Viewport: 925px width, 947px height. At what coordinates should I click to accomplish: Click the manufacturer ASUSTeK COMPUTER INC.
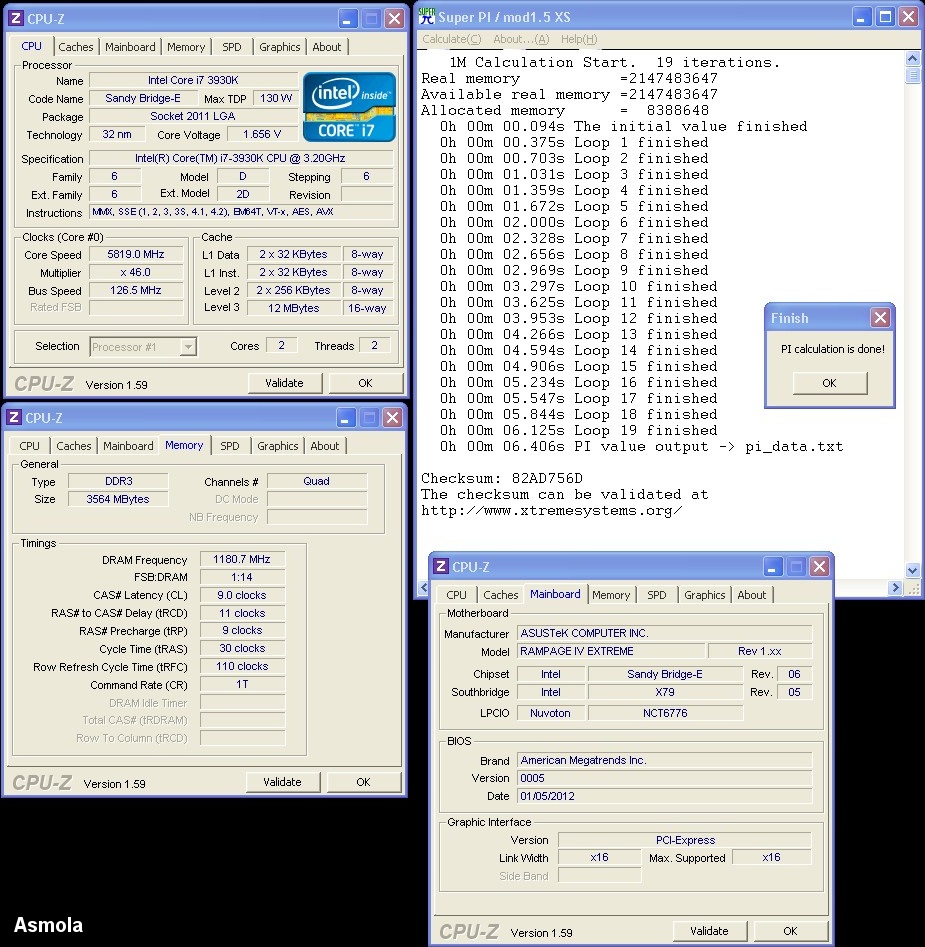coord(664,633)
